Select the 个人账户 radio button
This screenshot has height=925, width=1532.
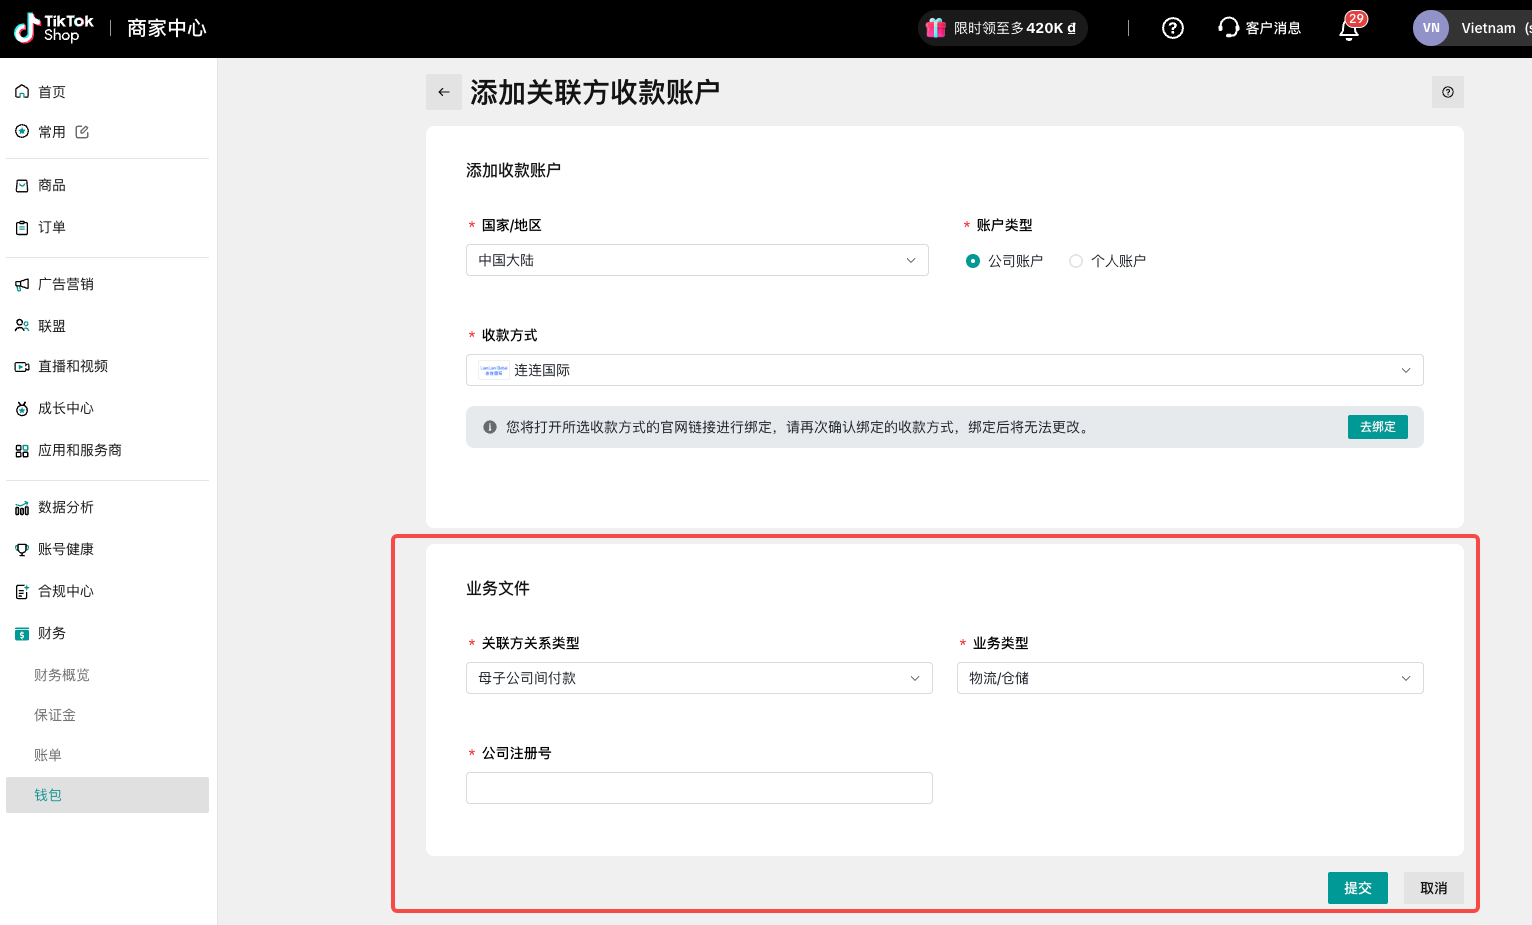tap(1076, 261)
